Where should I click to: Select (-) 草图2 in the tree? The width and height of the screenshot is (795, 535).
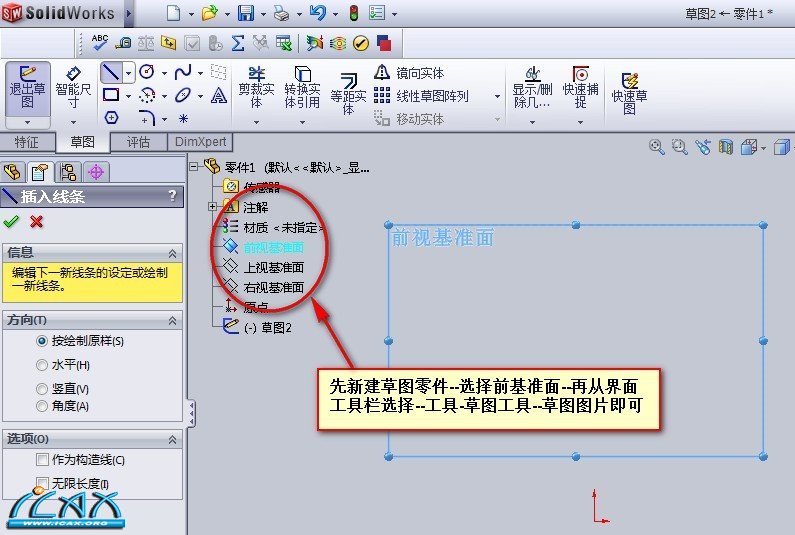tap(268, 328)
